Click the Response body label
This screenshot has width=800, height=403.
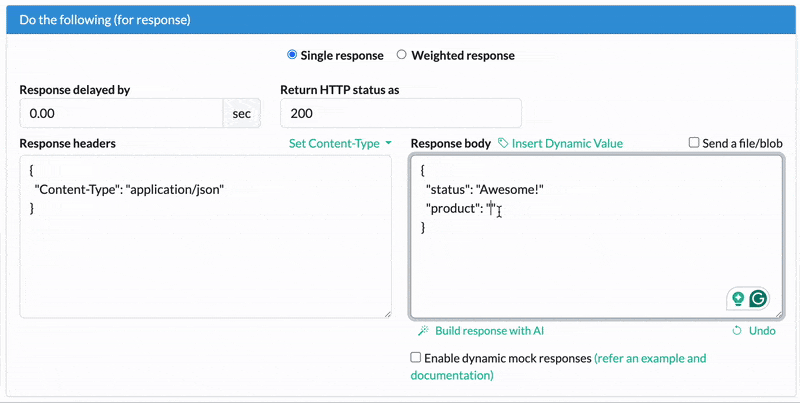tap(451, 143)
